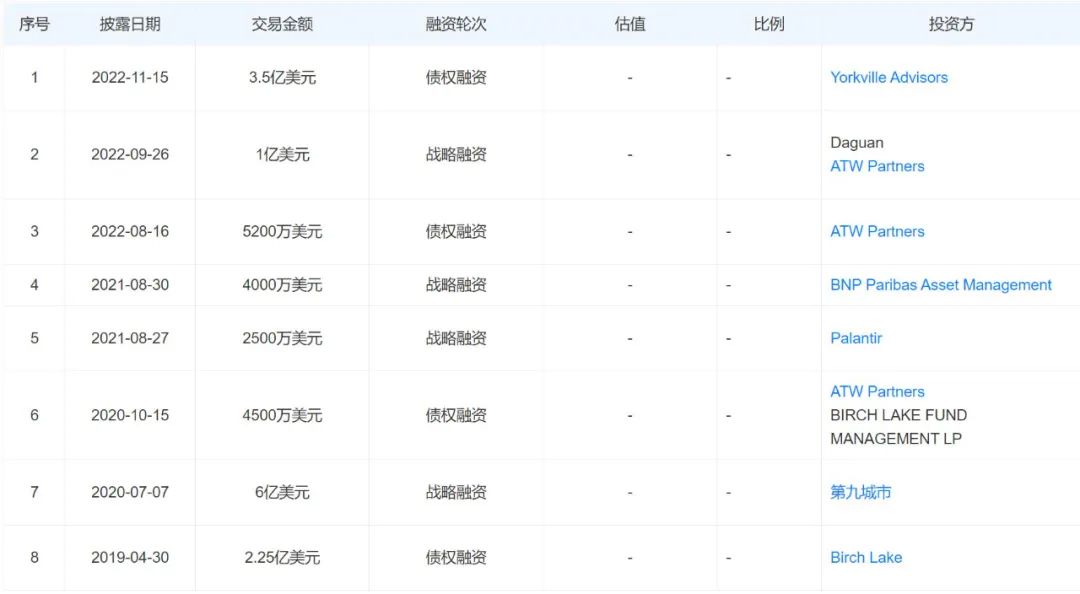
Task: Click the Daguan investor text
Action: [x=857, y=143]
